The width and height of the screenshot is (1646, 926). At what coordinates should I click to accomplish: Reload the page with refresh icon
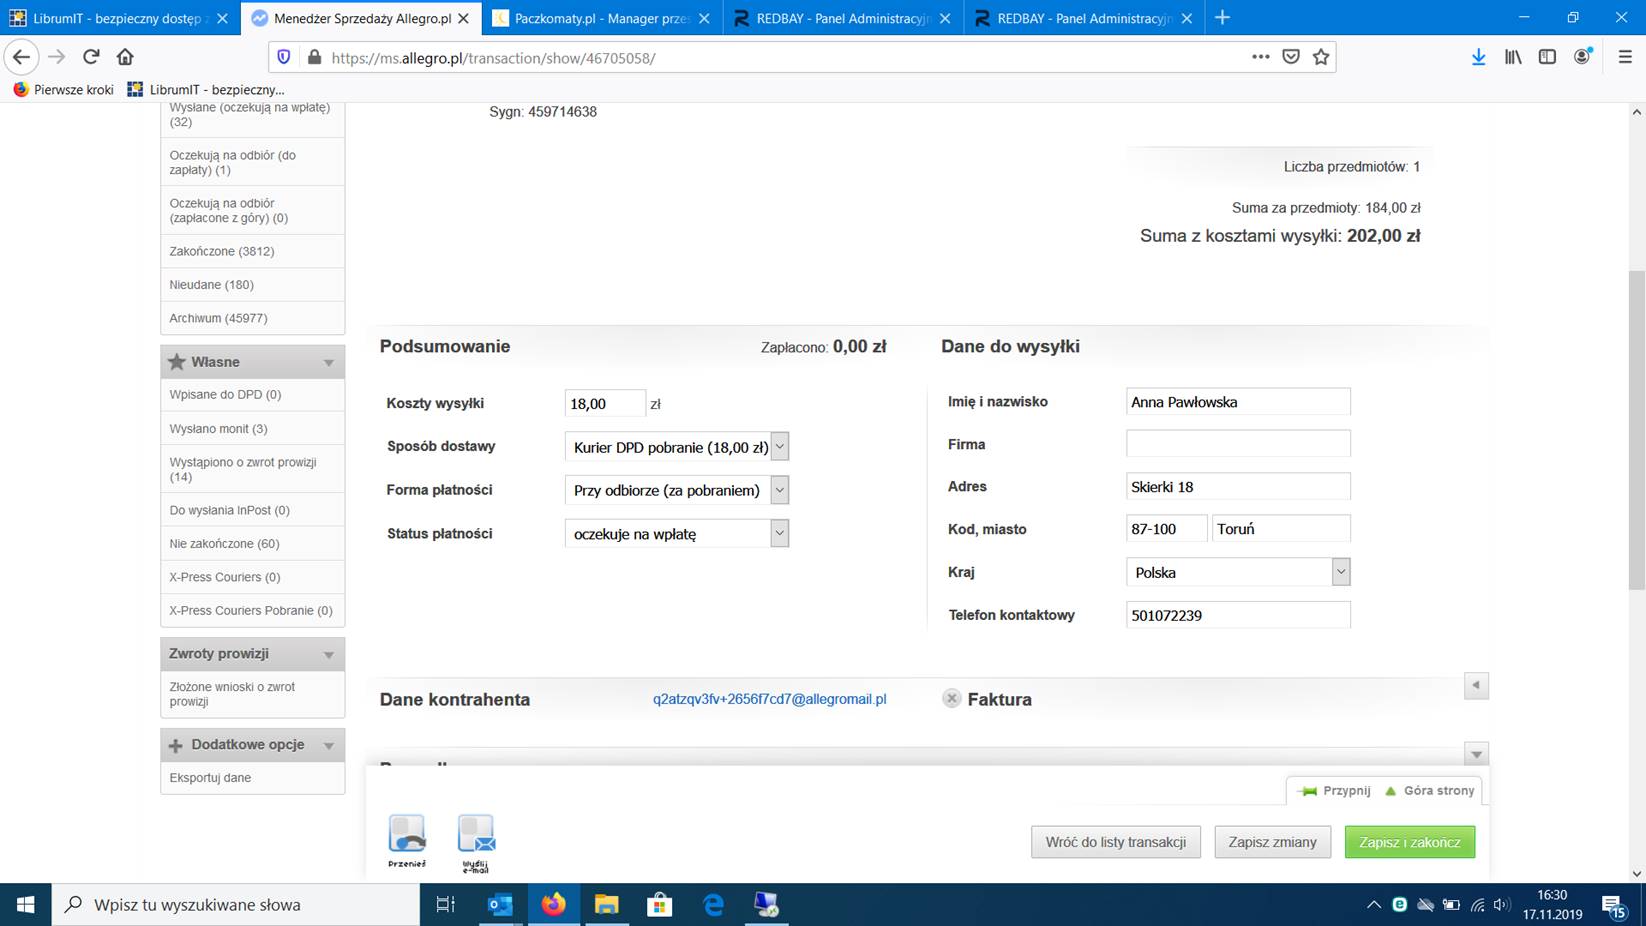[x=91, y=57]
